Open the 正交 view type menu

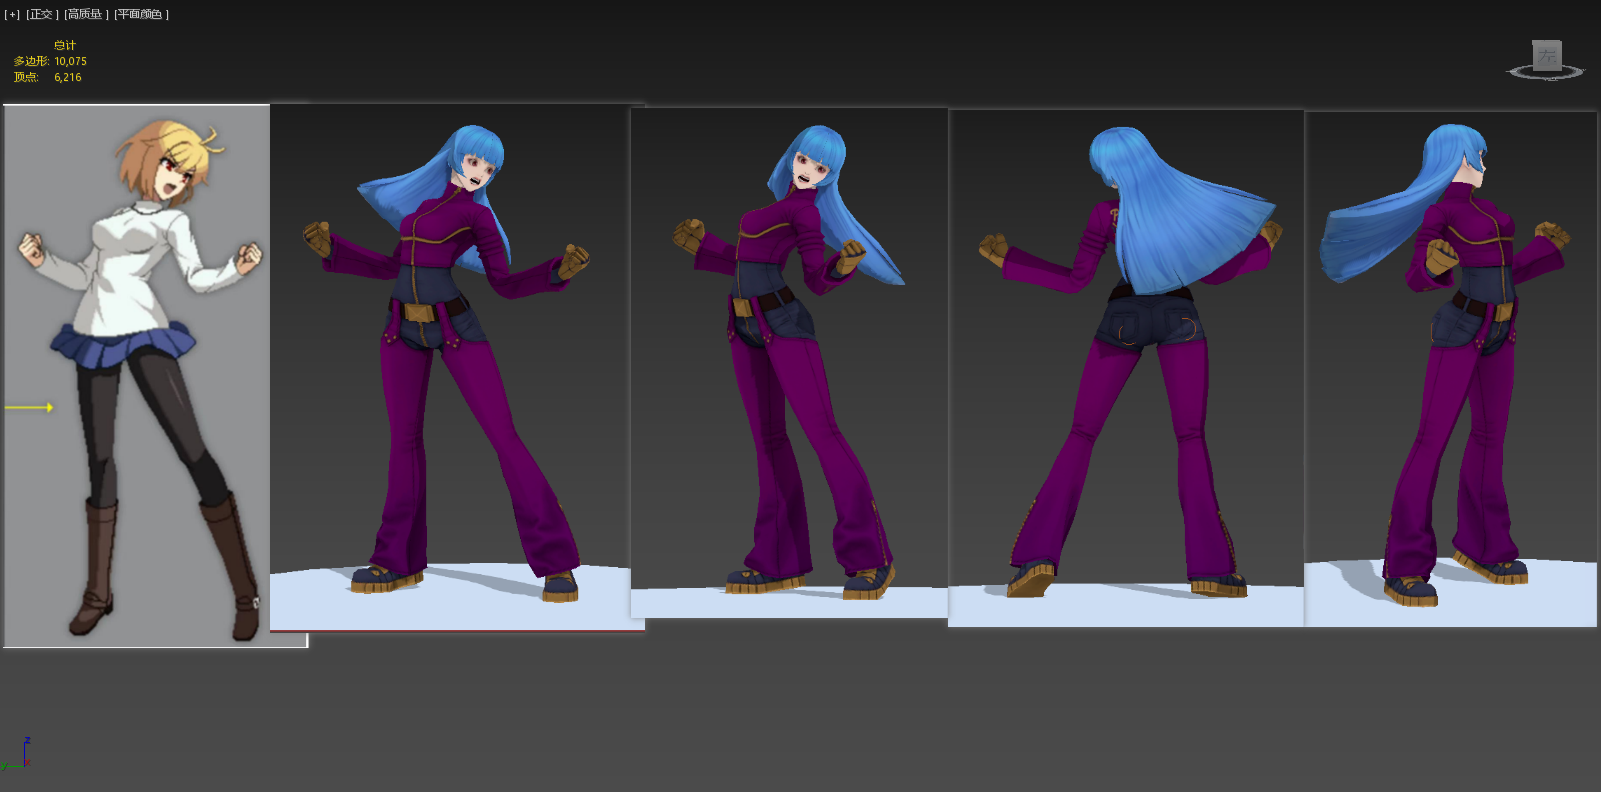click(42, 15)
